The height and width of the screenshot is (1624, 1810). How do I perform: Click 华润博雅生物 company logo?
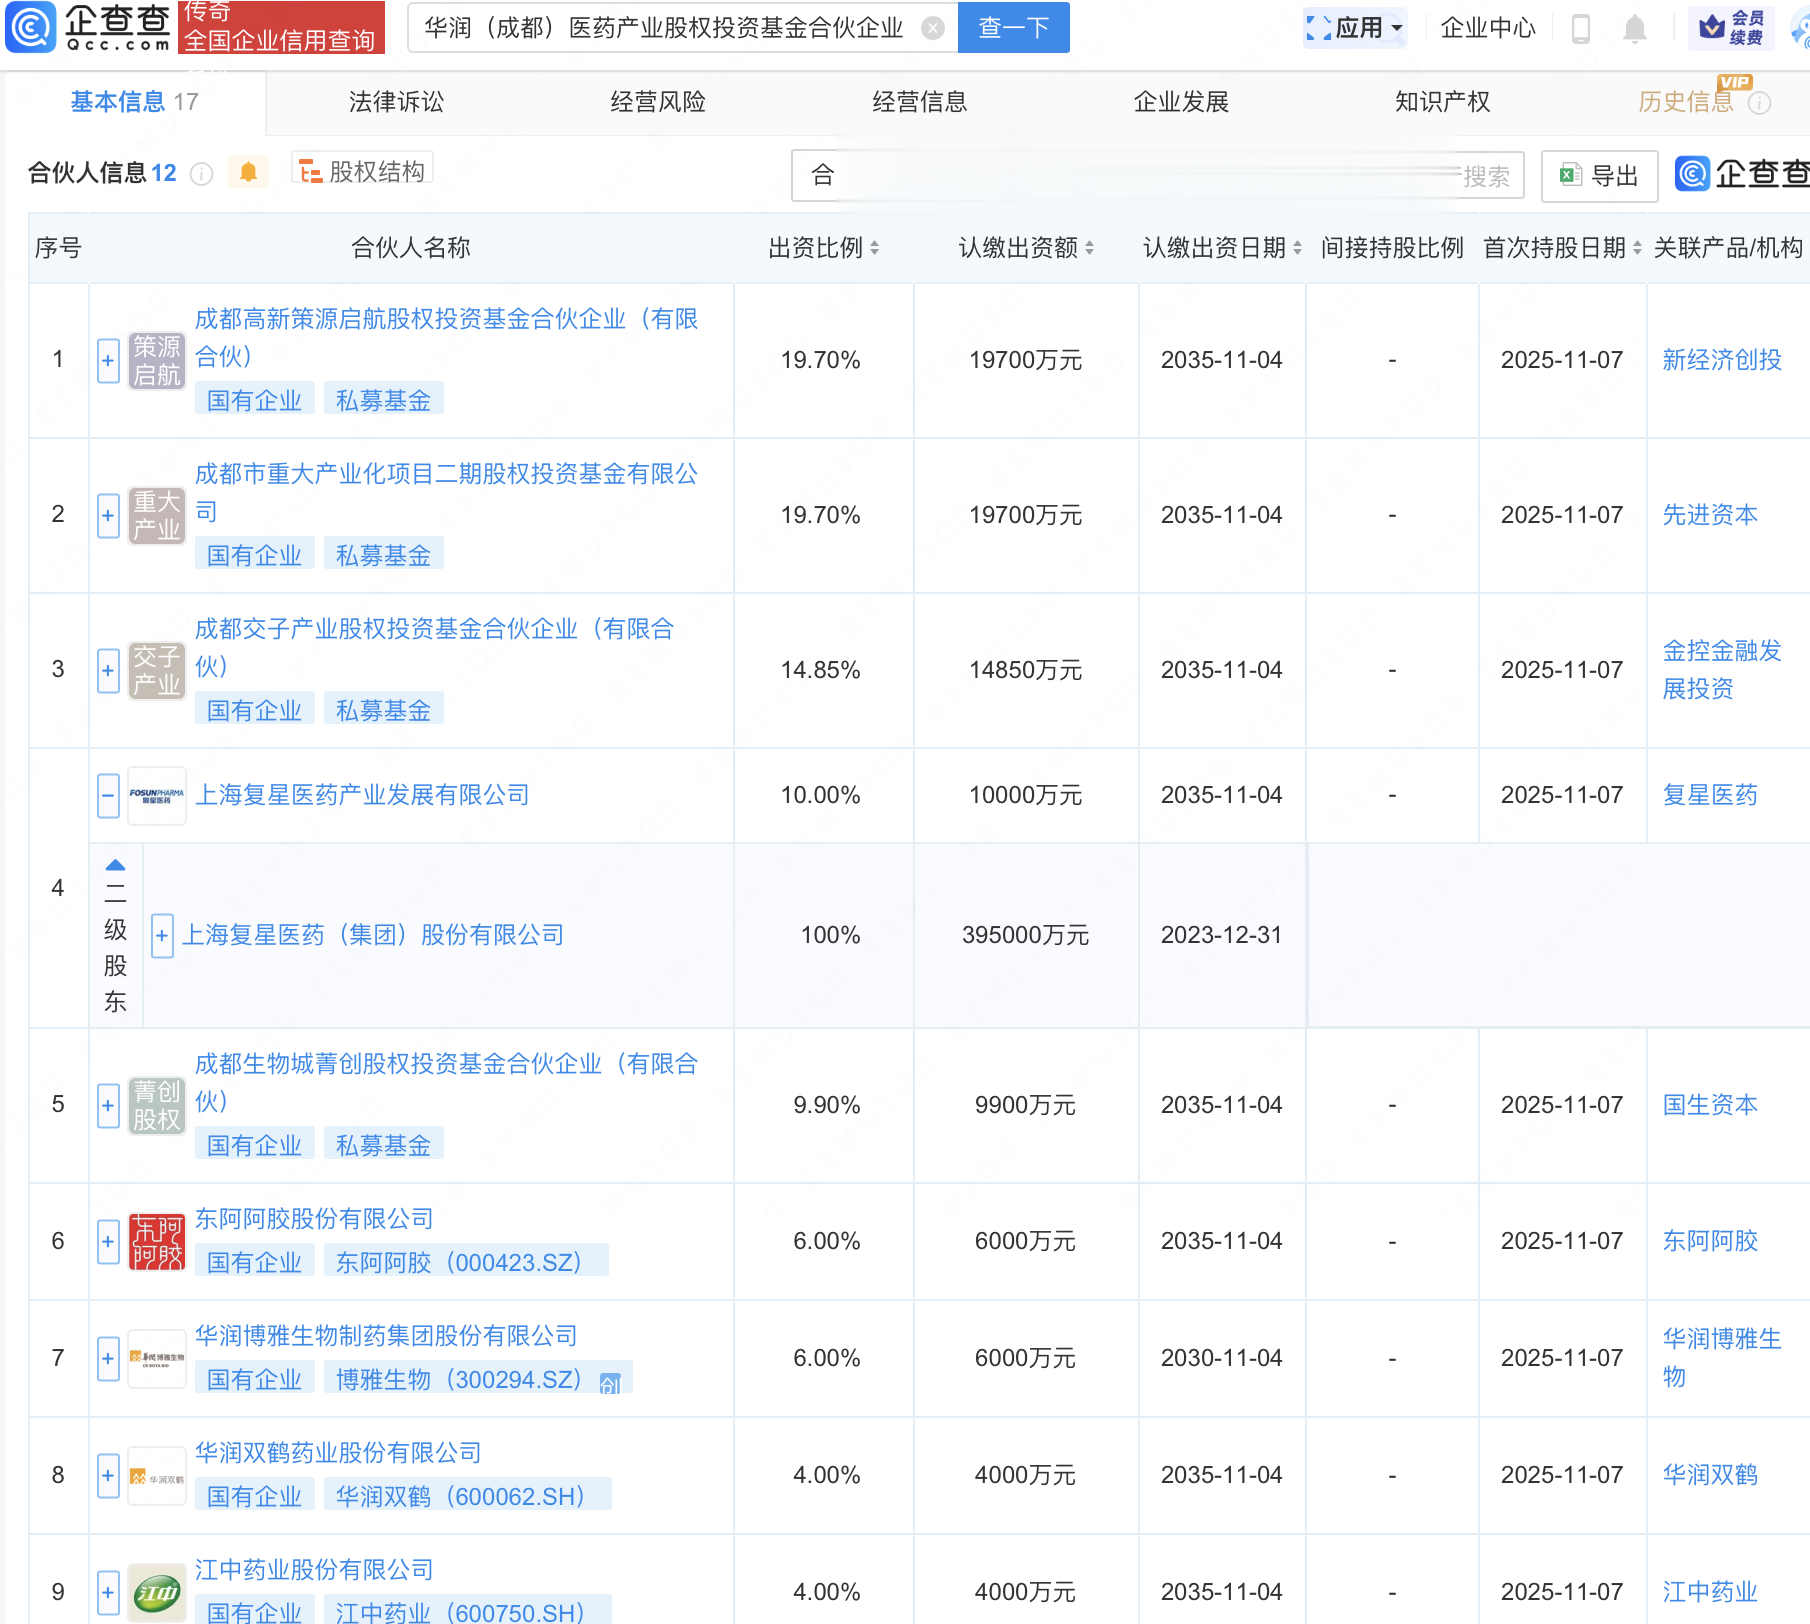[157, 1359]
